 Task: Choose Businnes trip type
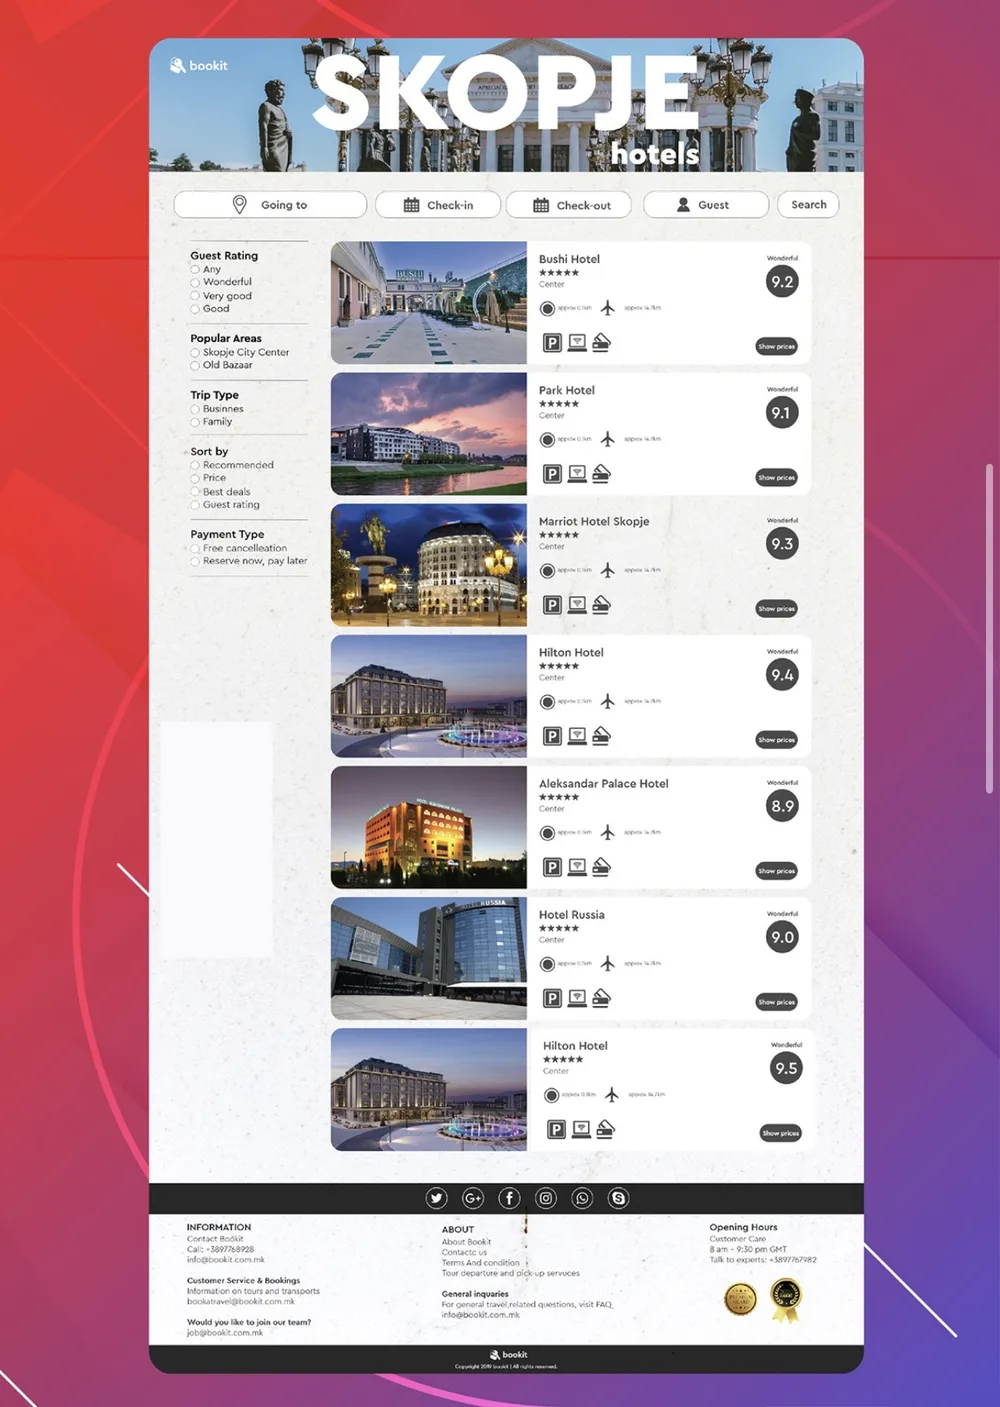click(195, 409)
